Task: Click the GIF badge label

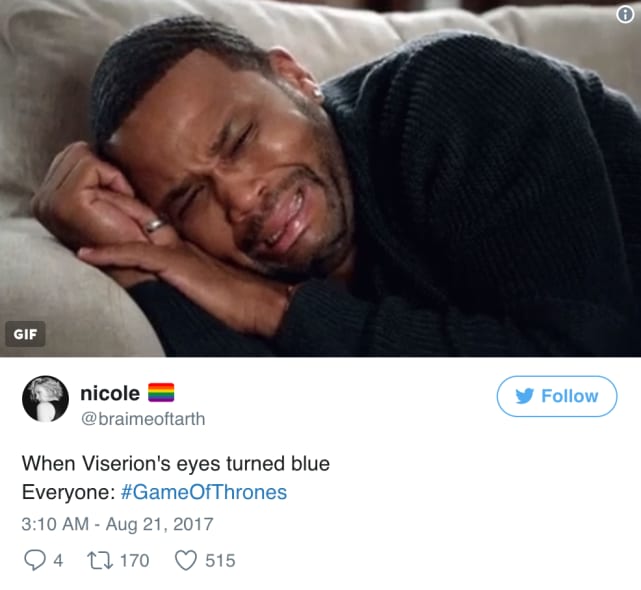Action: point(25,334)
